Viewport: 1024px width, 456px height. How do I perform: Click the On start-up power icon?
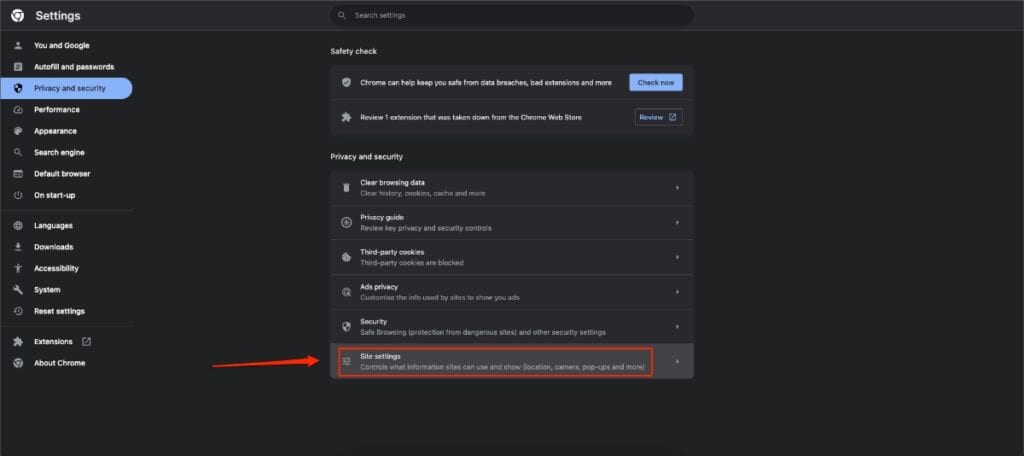tap(18, 195)
